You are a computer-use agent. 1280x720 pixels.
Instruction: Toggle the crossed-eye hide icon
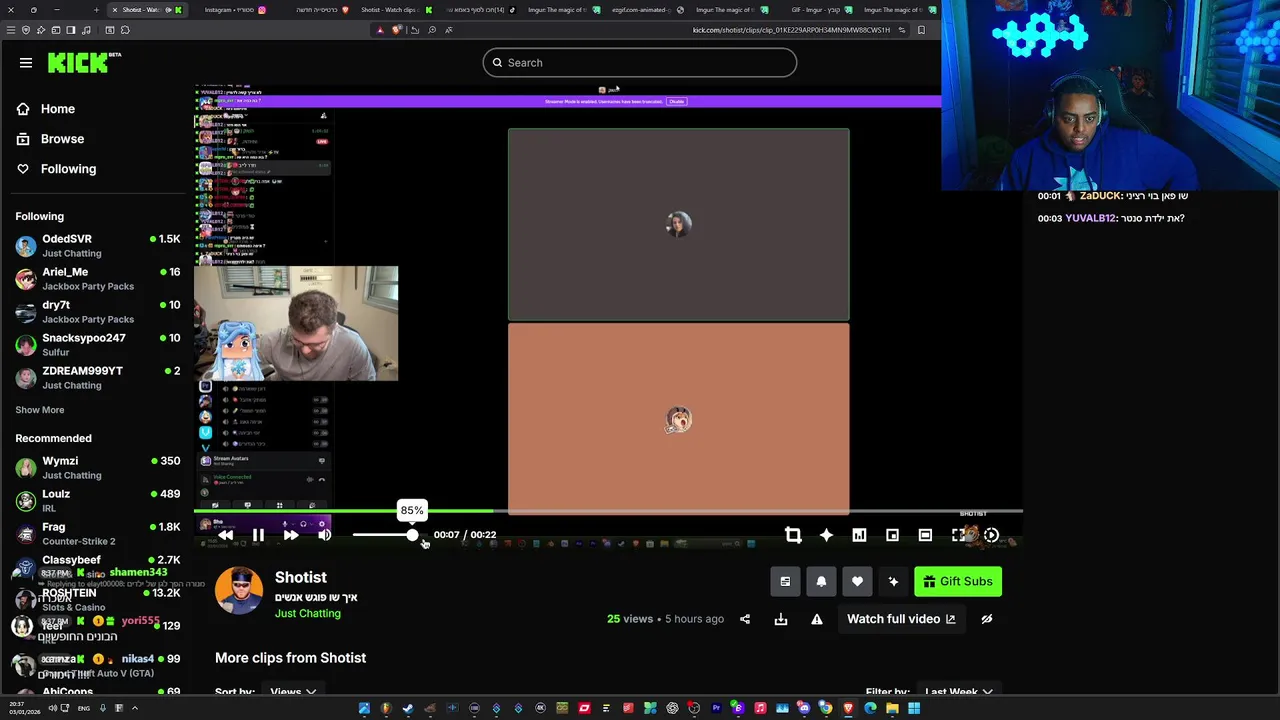point(986,619)
